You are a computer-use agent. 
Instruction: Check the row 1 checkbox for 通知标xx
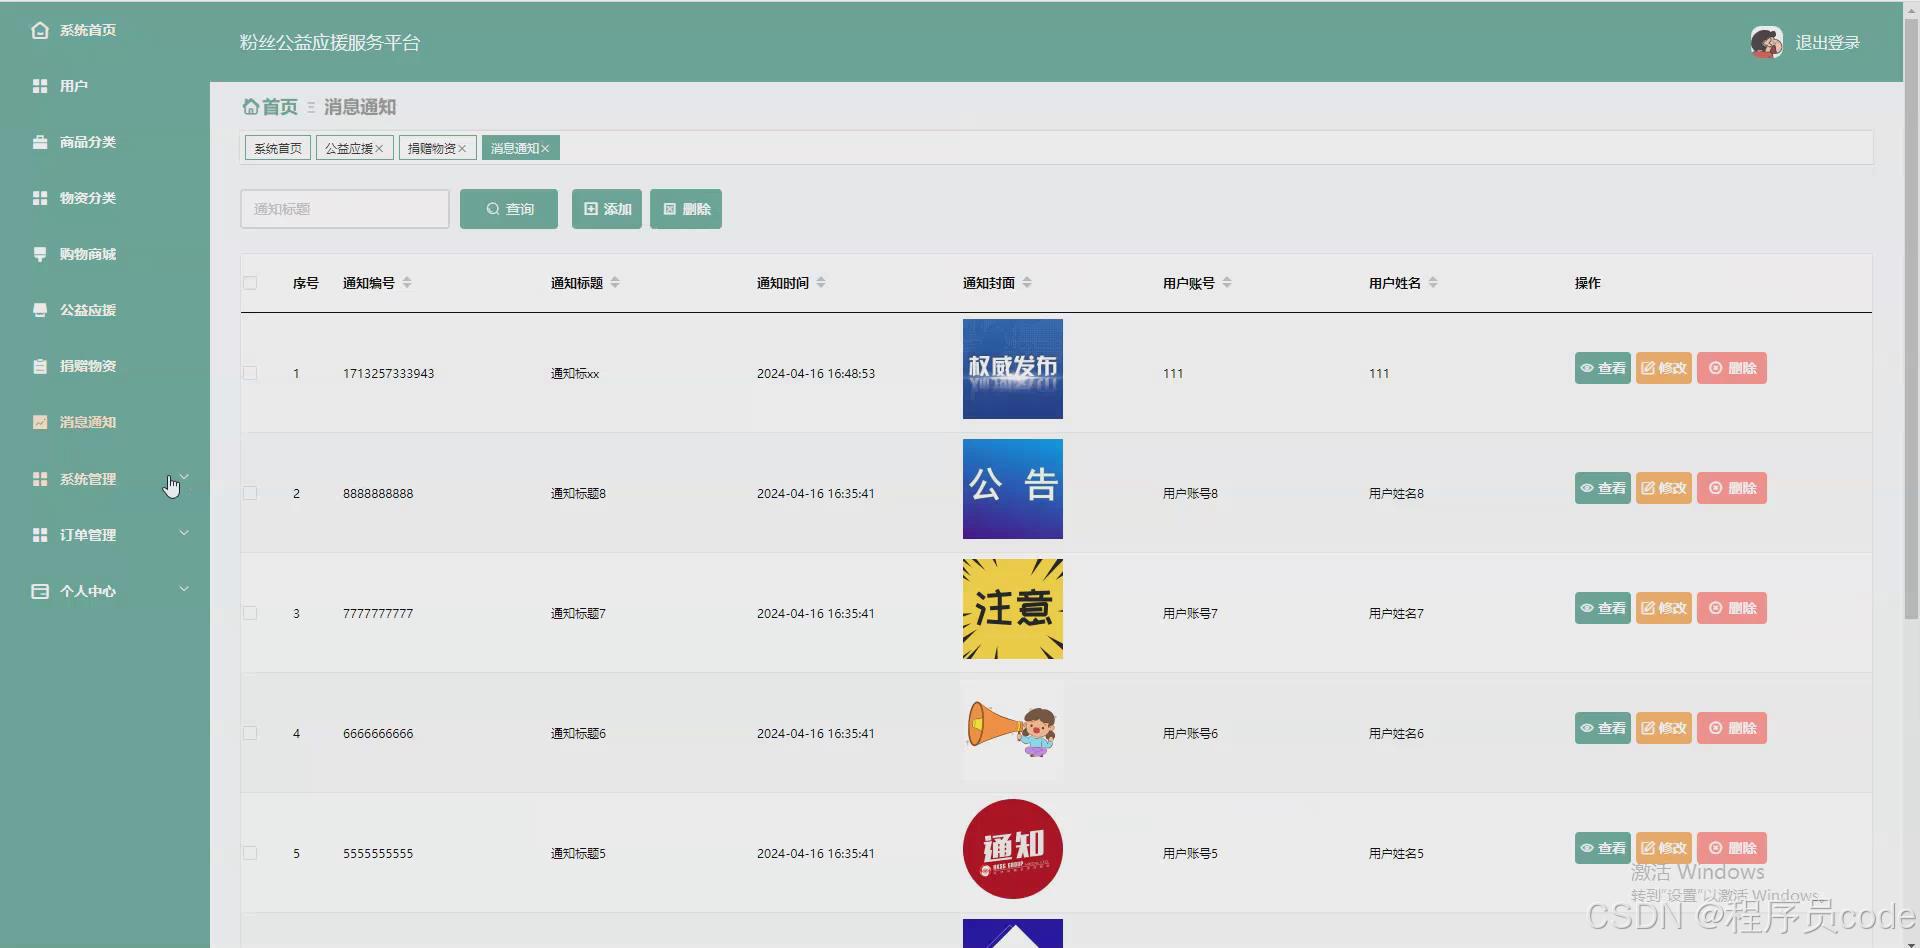click(x=250, y=373)
